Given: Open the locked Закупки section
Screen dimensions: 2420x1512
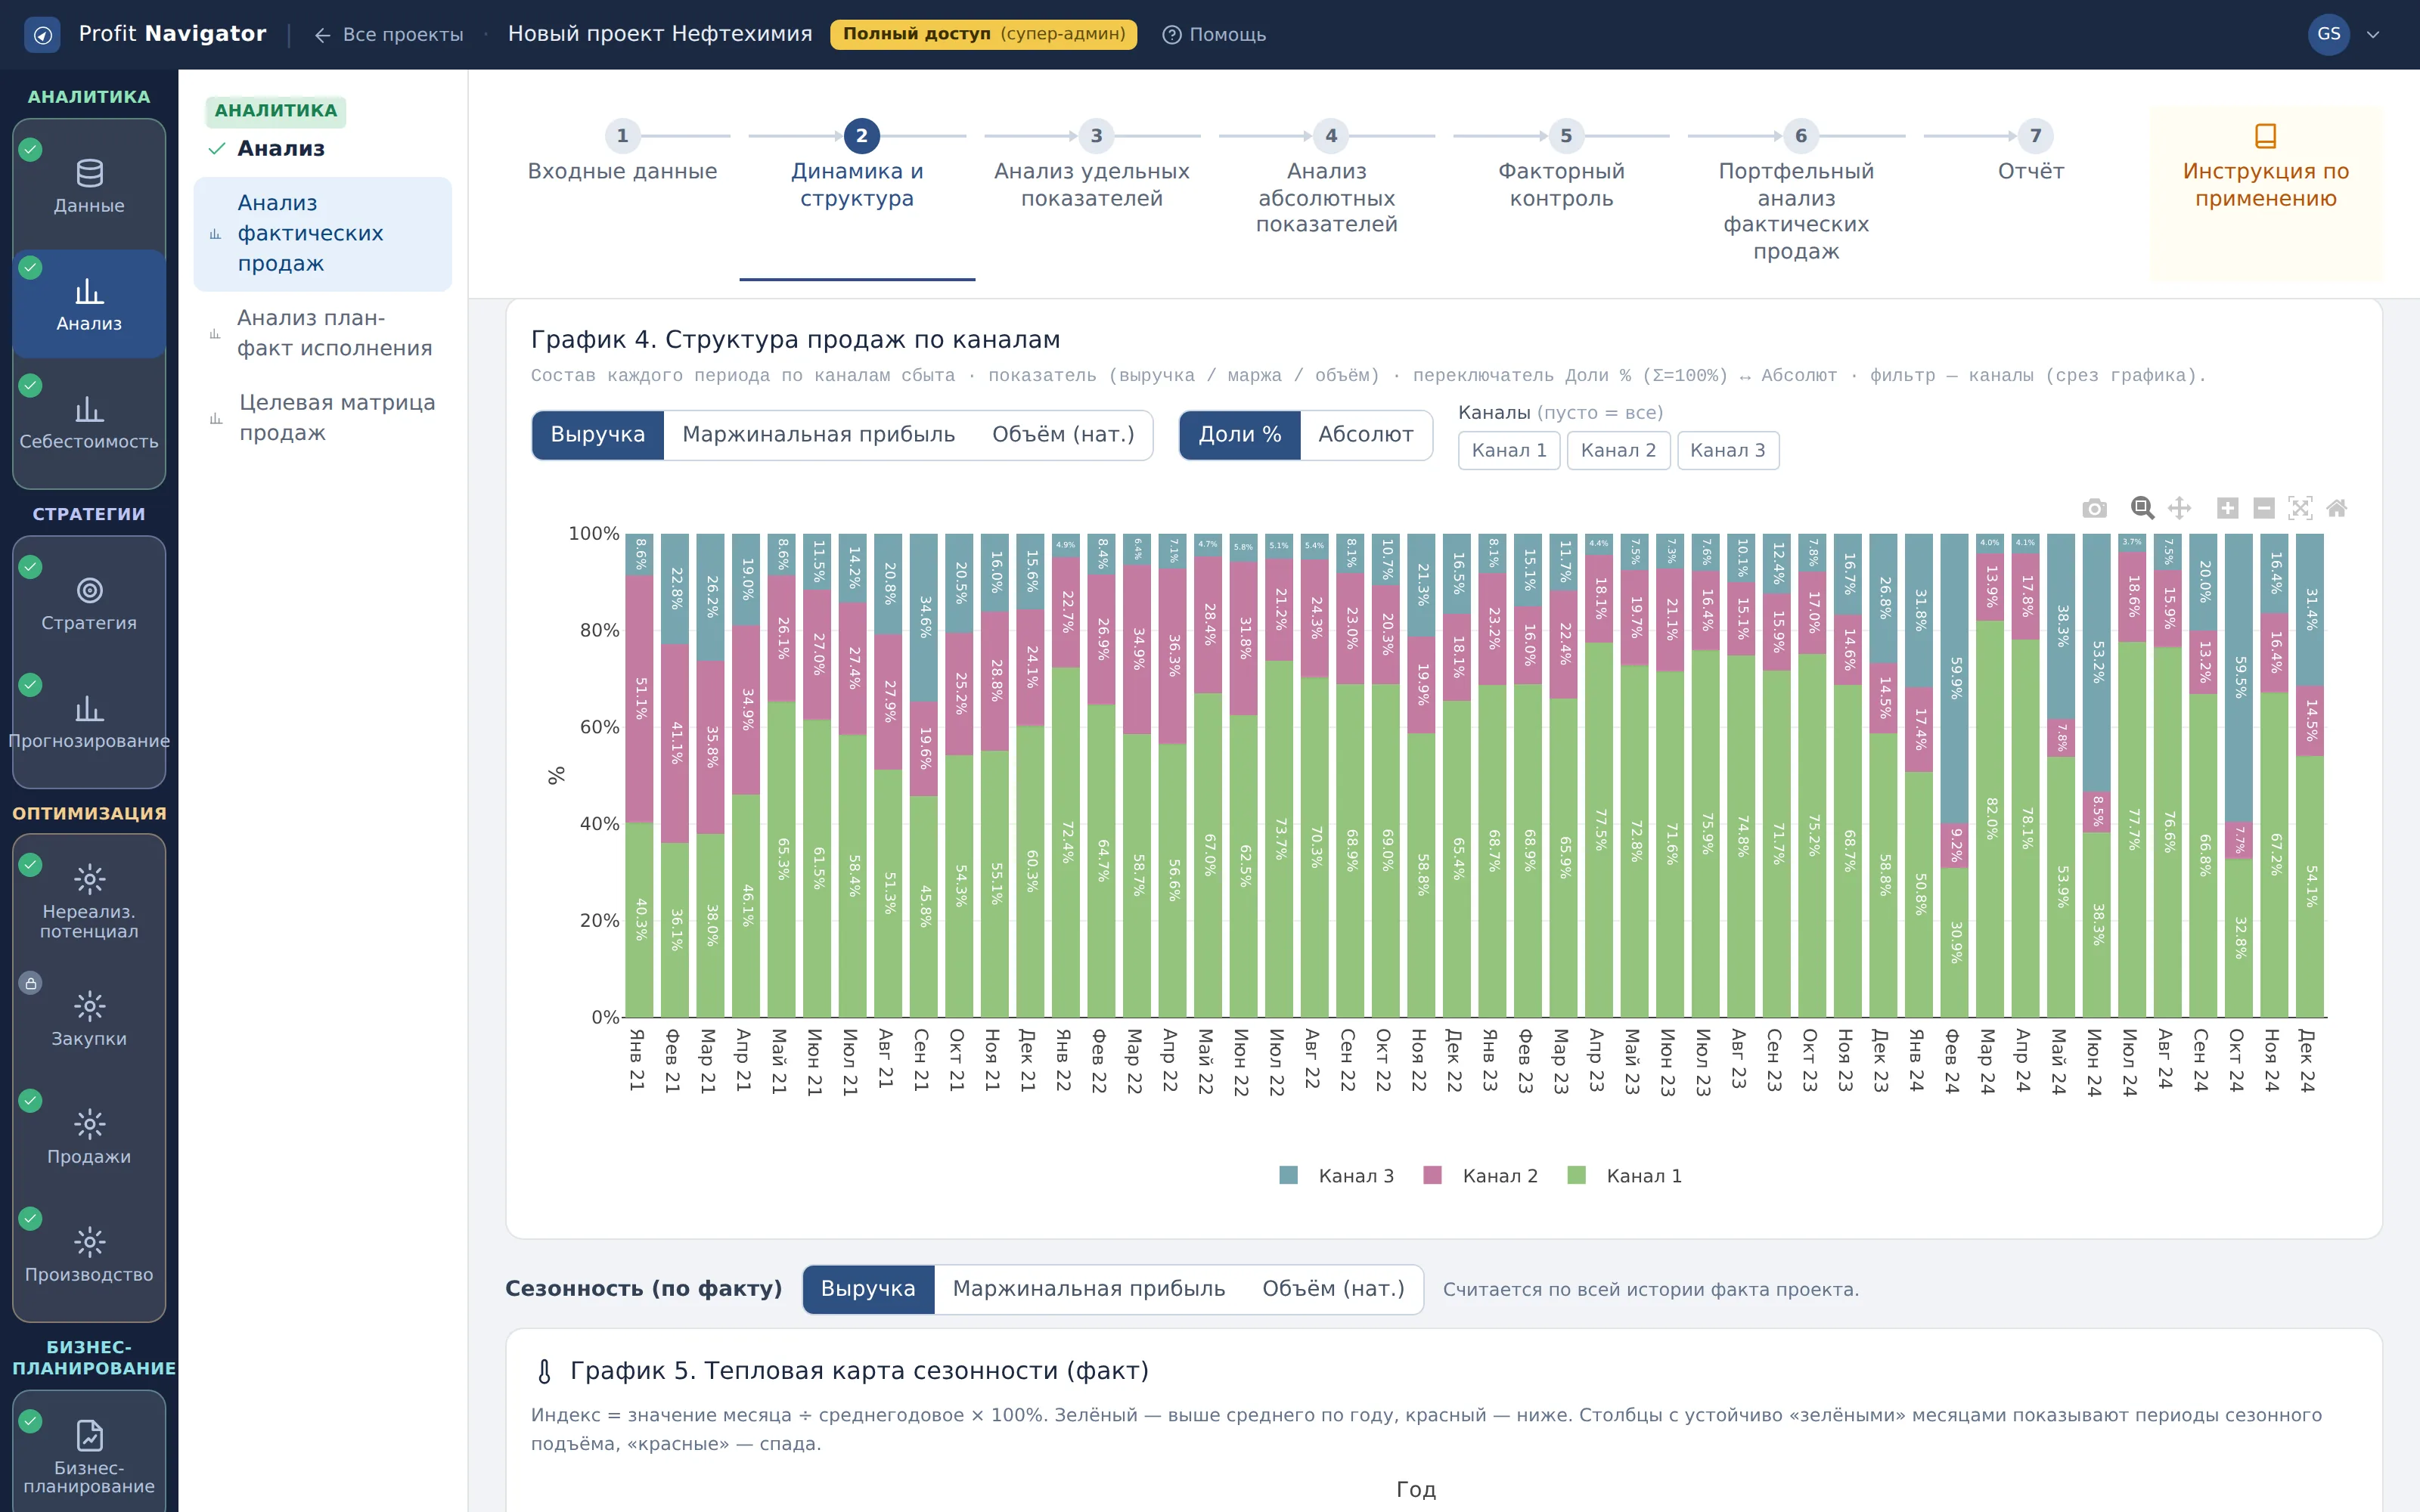Looking at the screenshot, I should click(x=89, y=1019).
